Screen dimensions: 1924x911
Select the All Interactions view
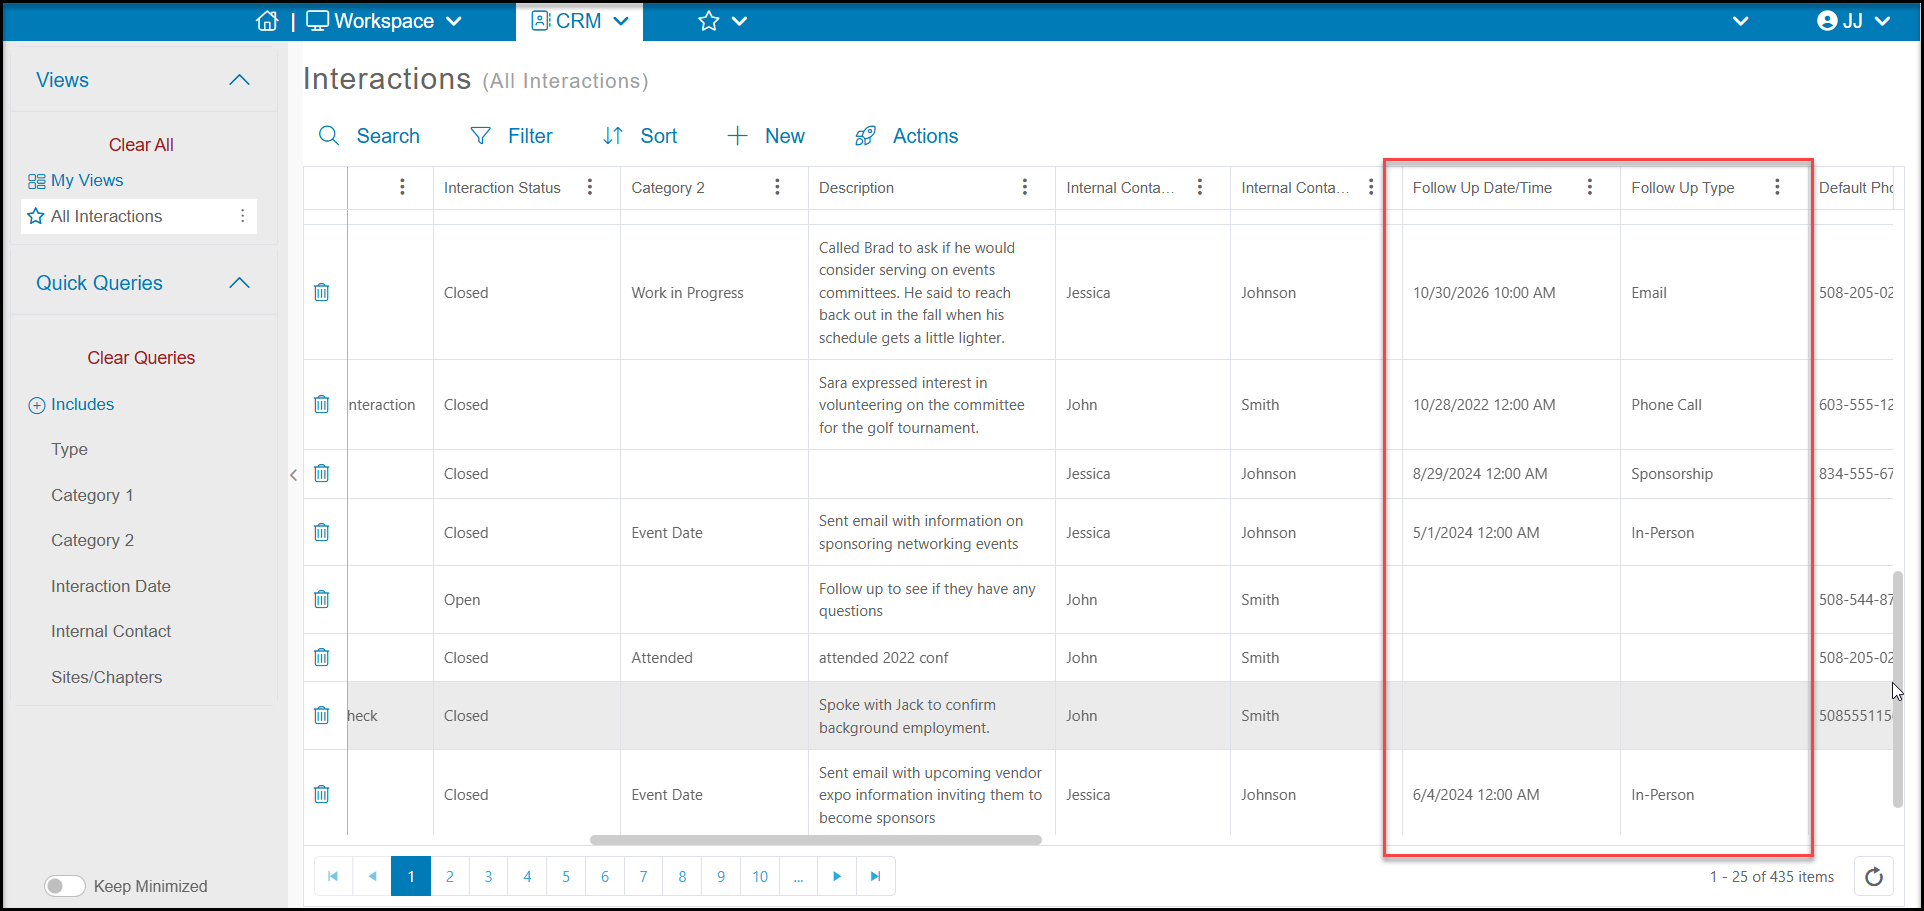pyautogui.click(x=106, y=216)
